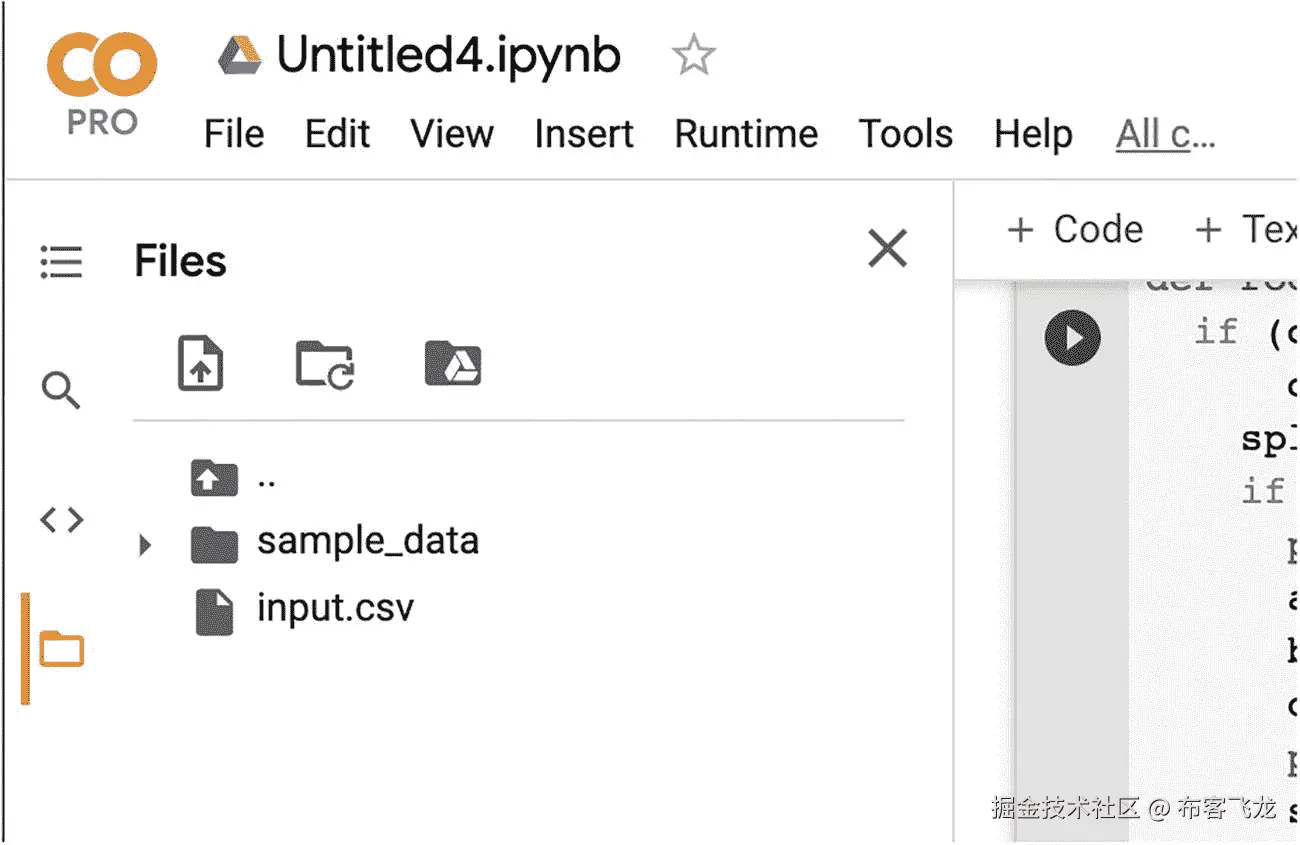
Task: Open the Runtime menu
Action: pos(746,134)
